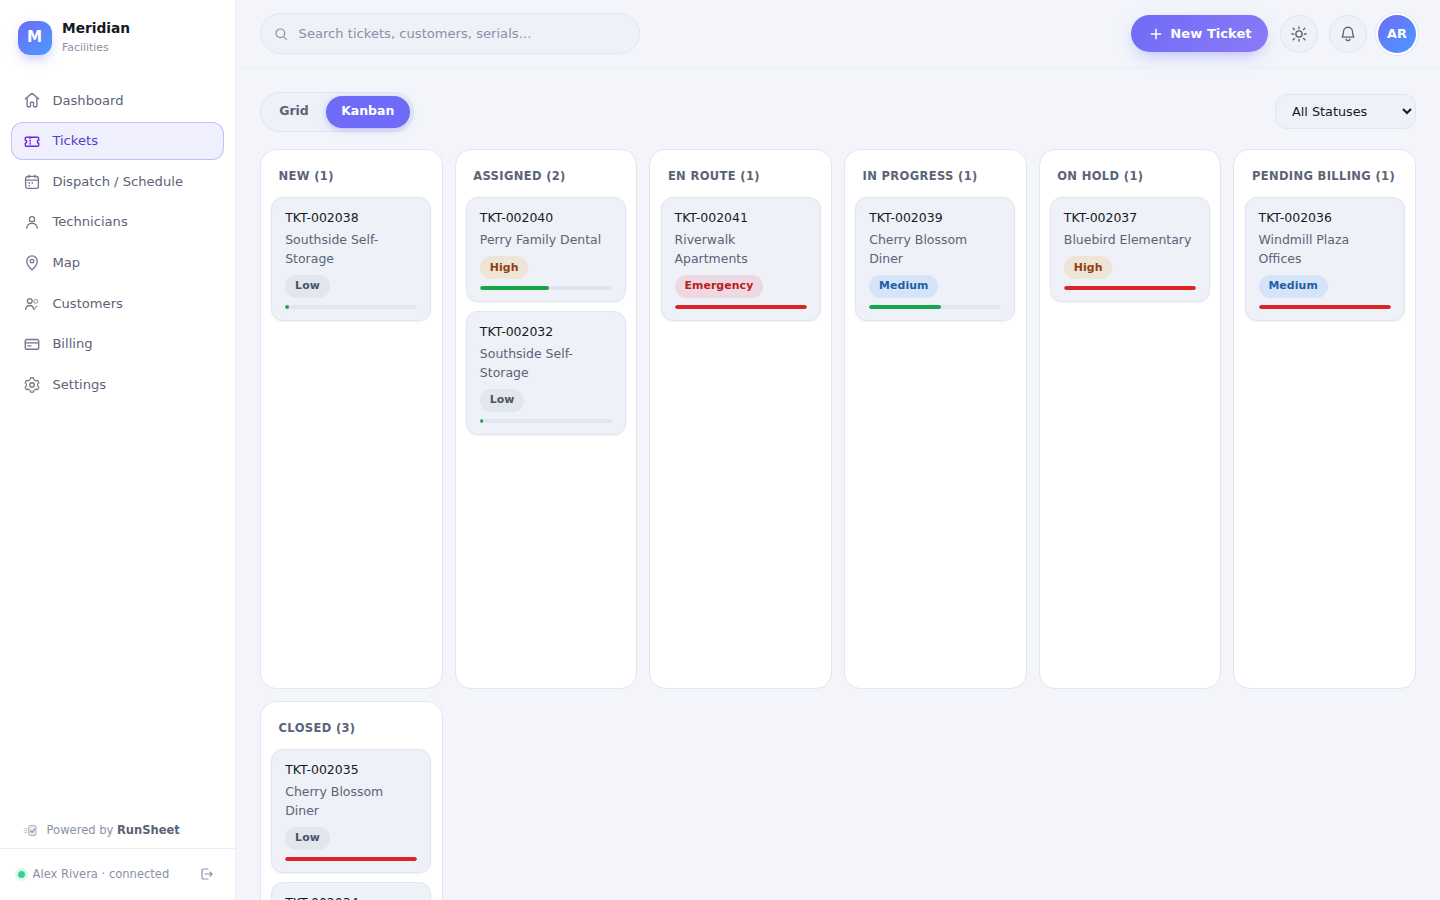Follow the RunSheet link
Image resolution: width=1440 pixels, height=900 pixels.
(148, 830)
